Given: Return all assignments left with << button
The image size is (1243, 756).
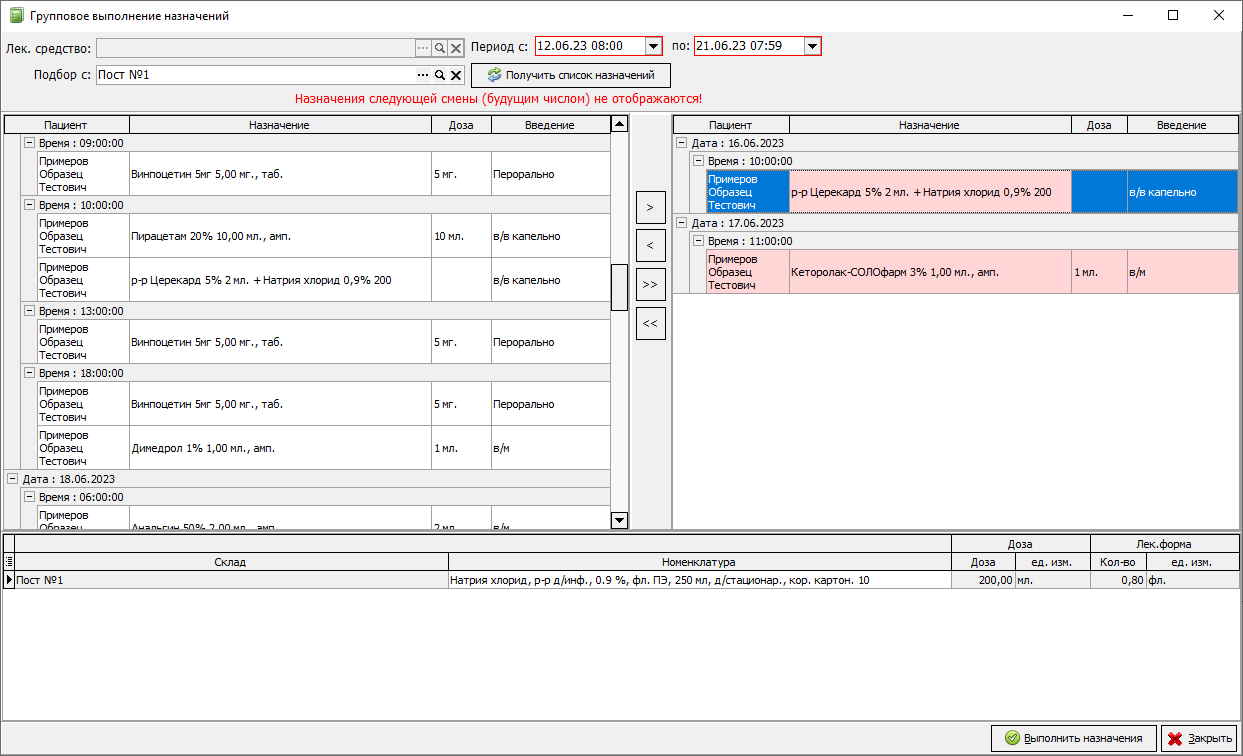Looking at the screenshot, I should pos(650,323).
